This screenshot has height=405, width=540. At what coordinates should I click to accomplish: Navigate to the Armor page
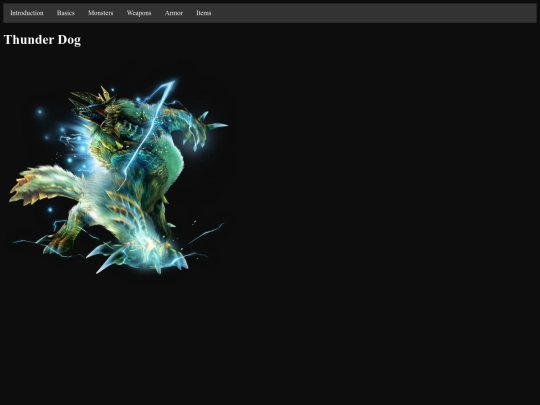tap(174, 13)
